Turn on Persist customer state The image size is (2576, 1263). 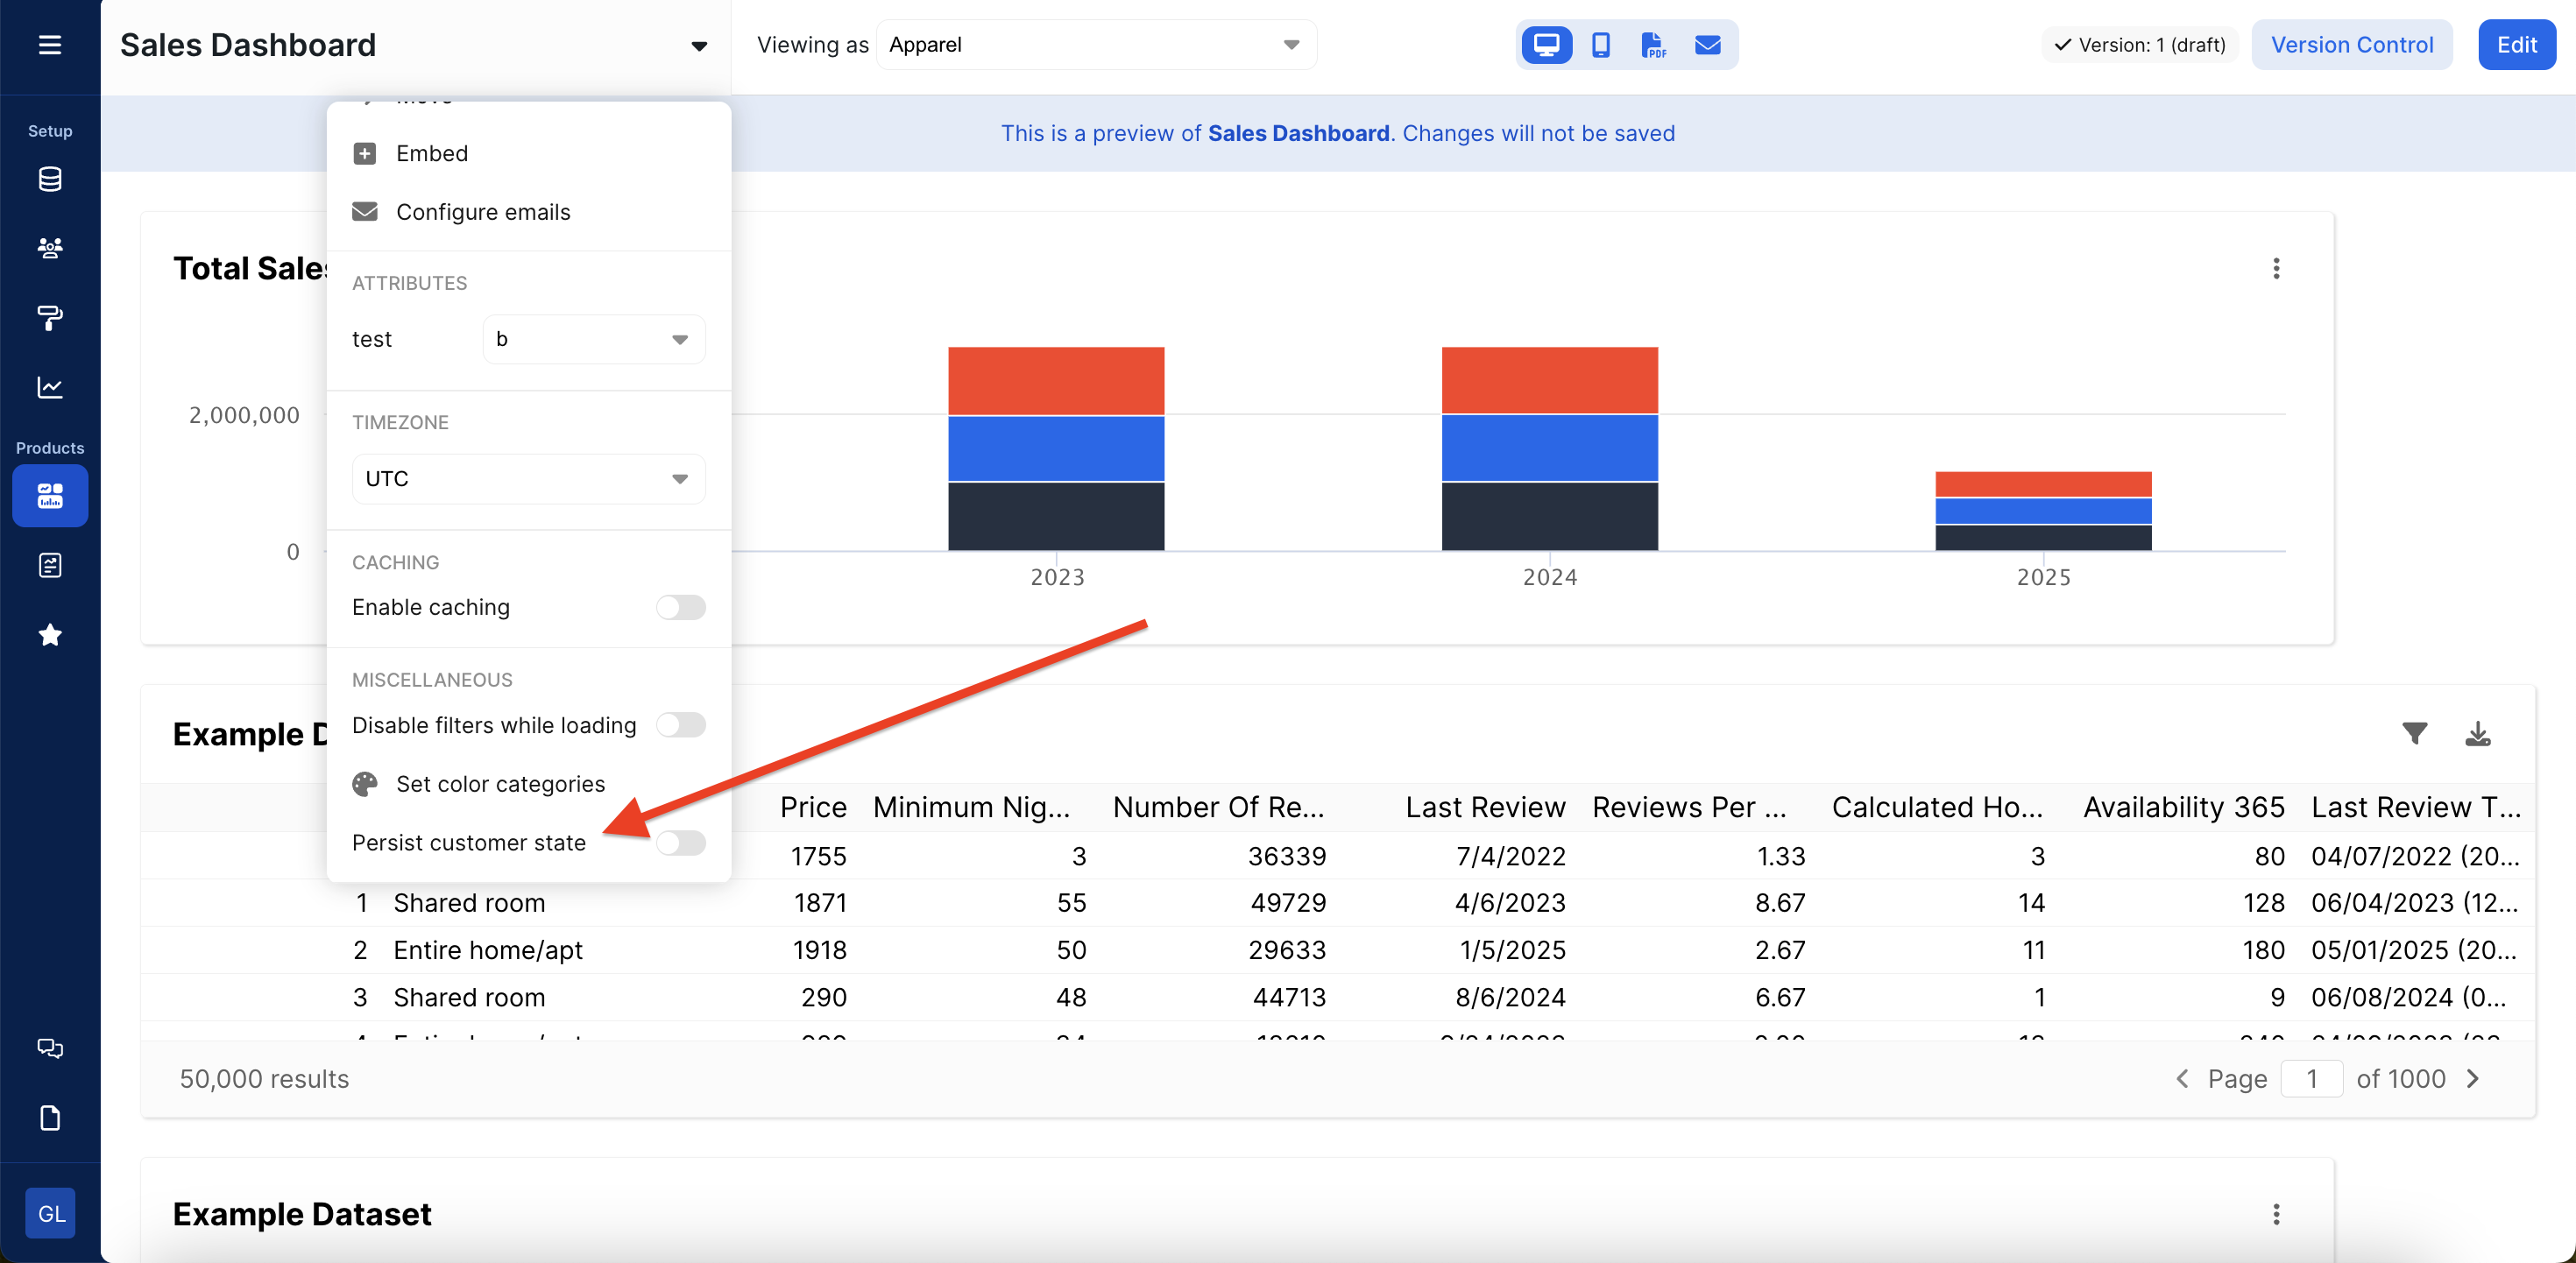pos(680,843)
